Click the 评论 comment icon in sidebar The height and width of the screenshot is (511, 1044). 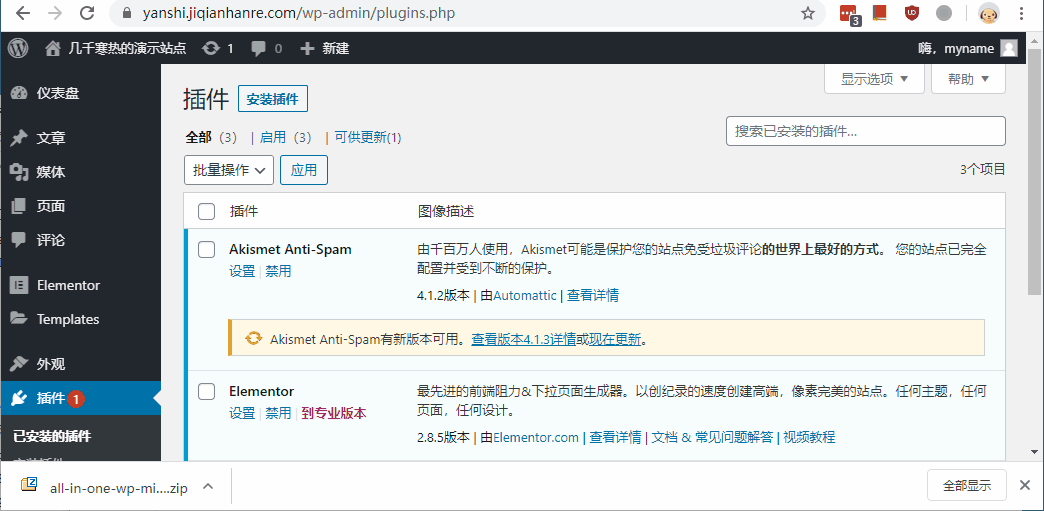[19, 240]
